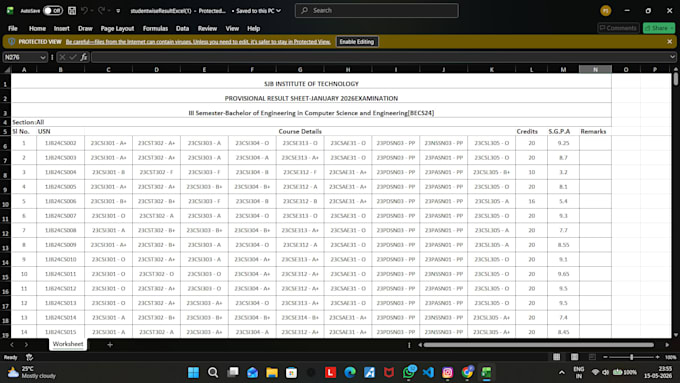This screenshot has height=383, width=680.
Task: Select column N header
Action: (595, 69)
